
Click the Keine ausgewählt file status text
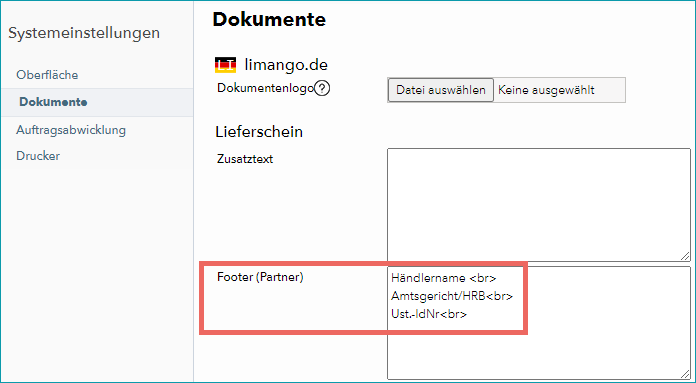546,91
